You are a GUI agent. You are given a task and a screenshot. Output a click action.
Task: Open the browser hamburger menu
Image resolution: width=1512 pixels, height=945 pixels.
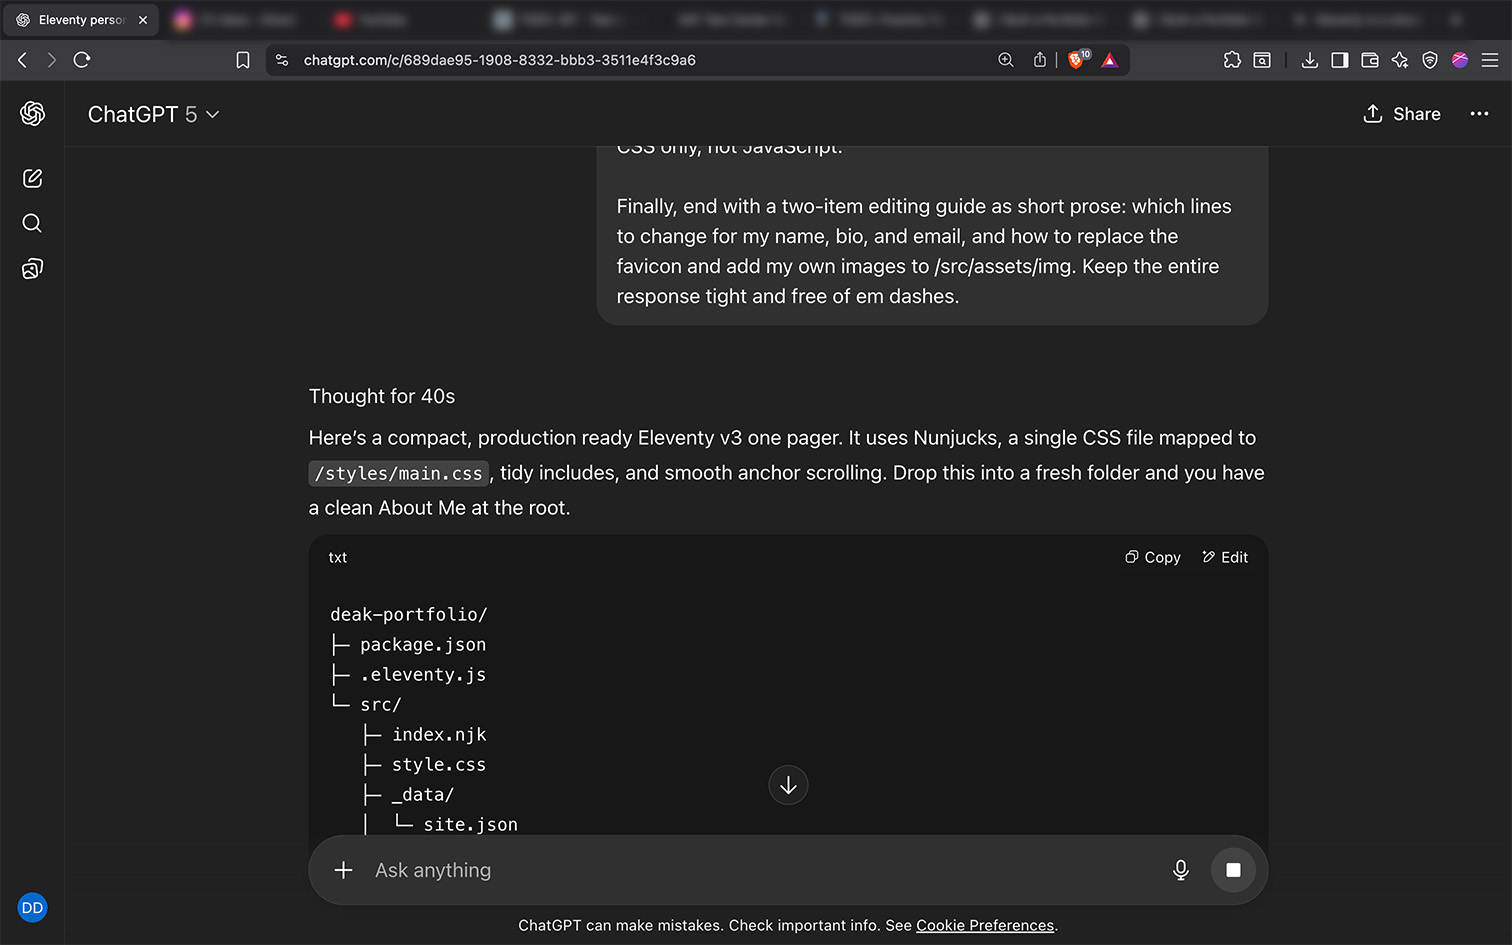tap(1490, 60)
